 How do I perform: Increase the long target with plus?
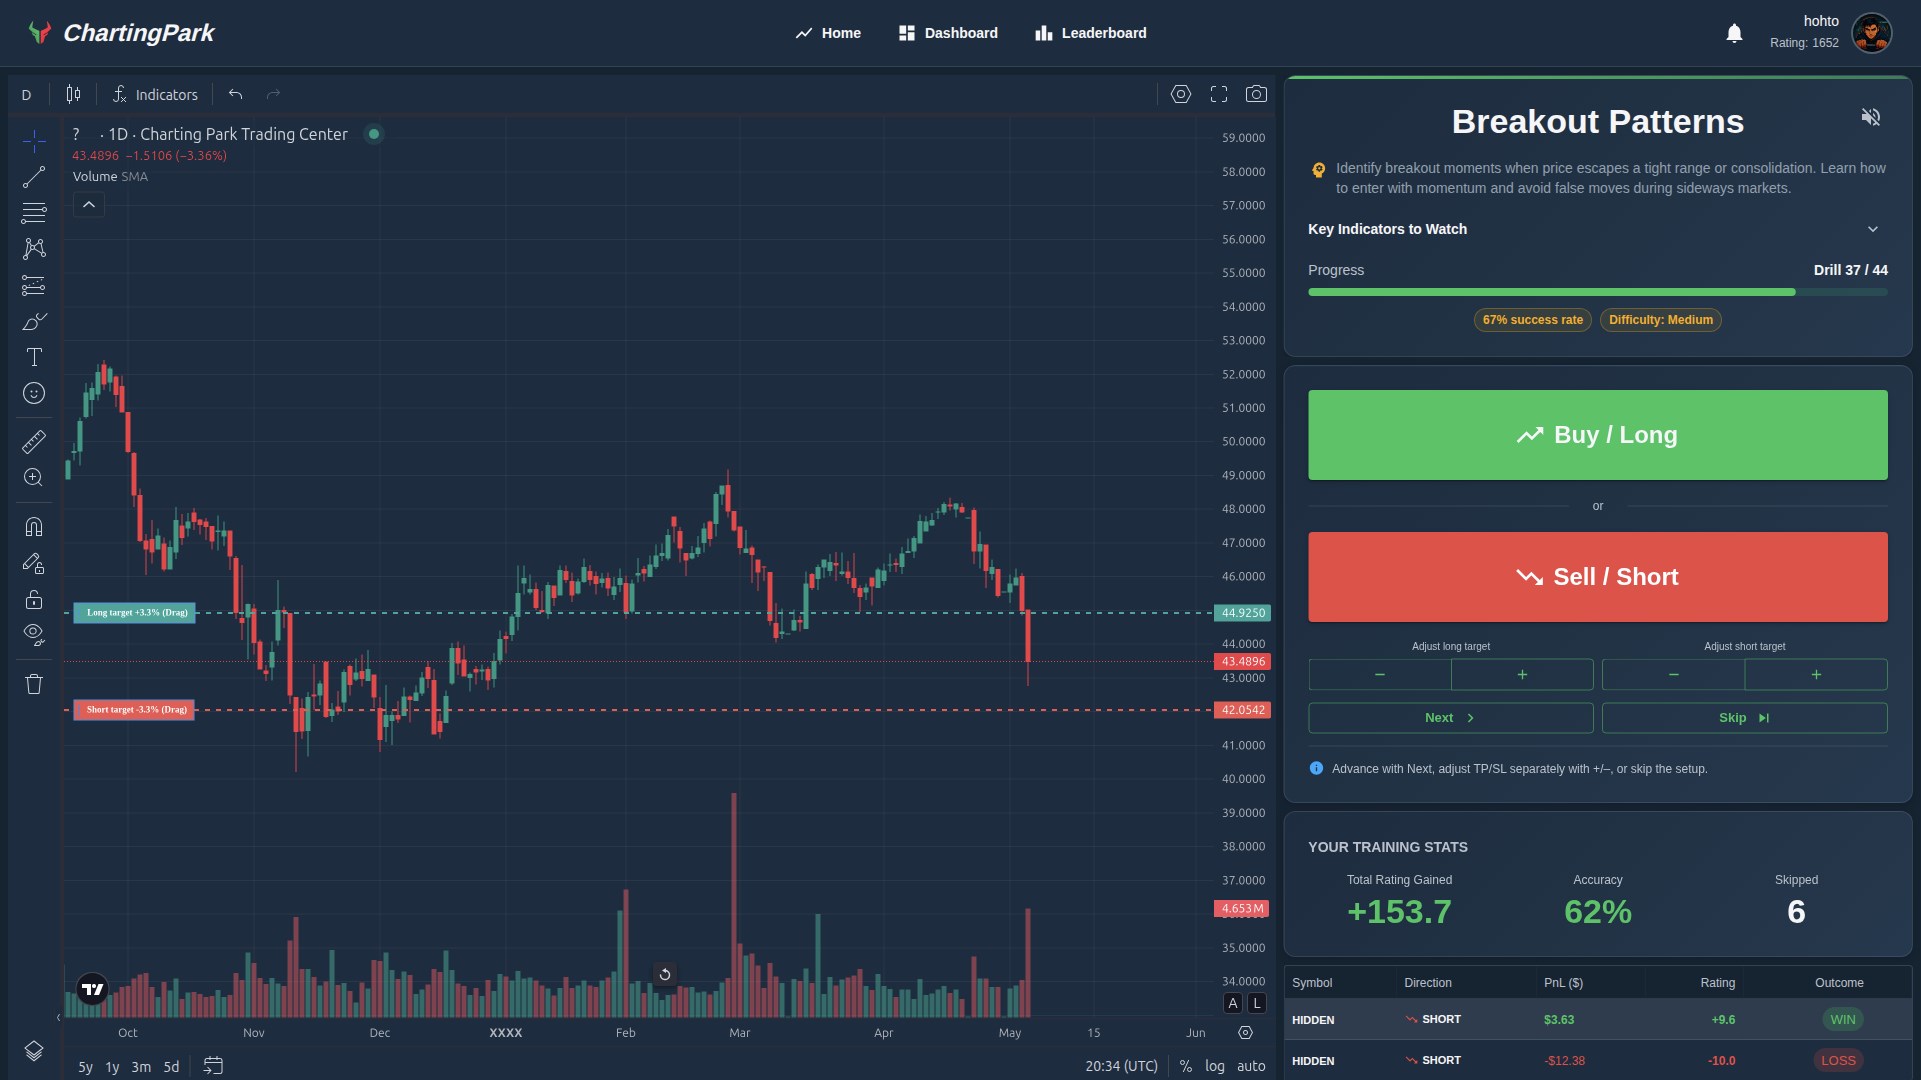tap(1522, 675)
